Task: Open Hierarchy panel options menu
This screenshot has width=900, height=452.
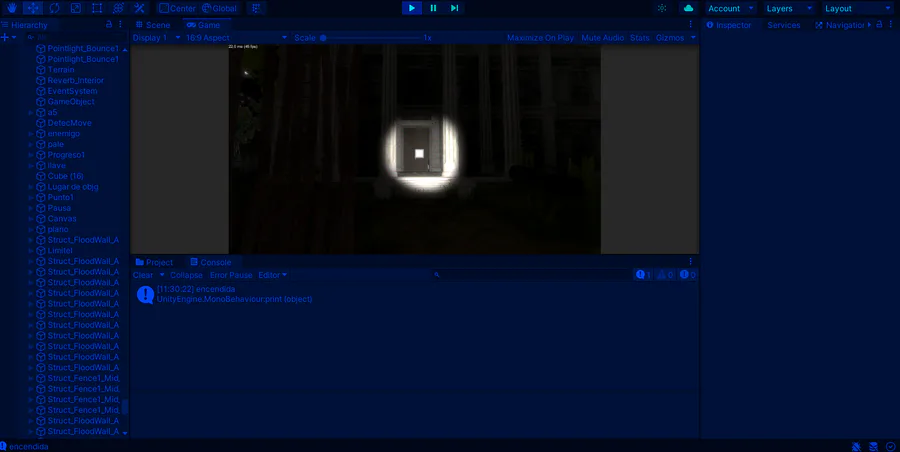Action: click(121, 25)
